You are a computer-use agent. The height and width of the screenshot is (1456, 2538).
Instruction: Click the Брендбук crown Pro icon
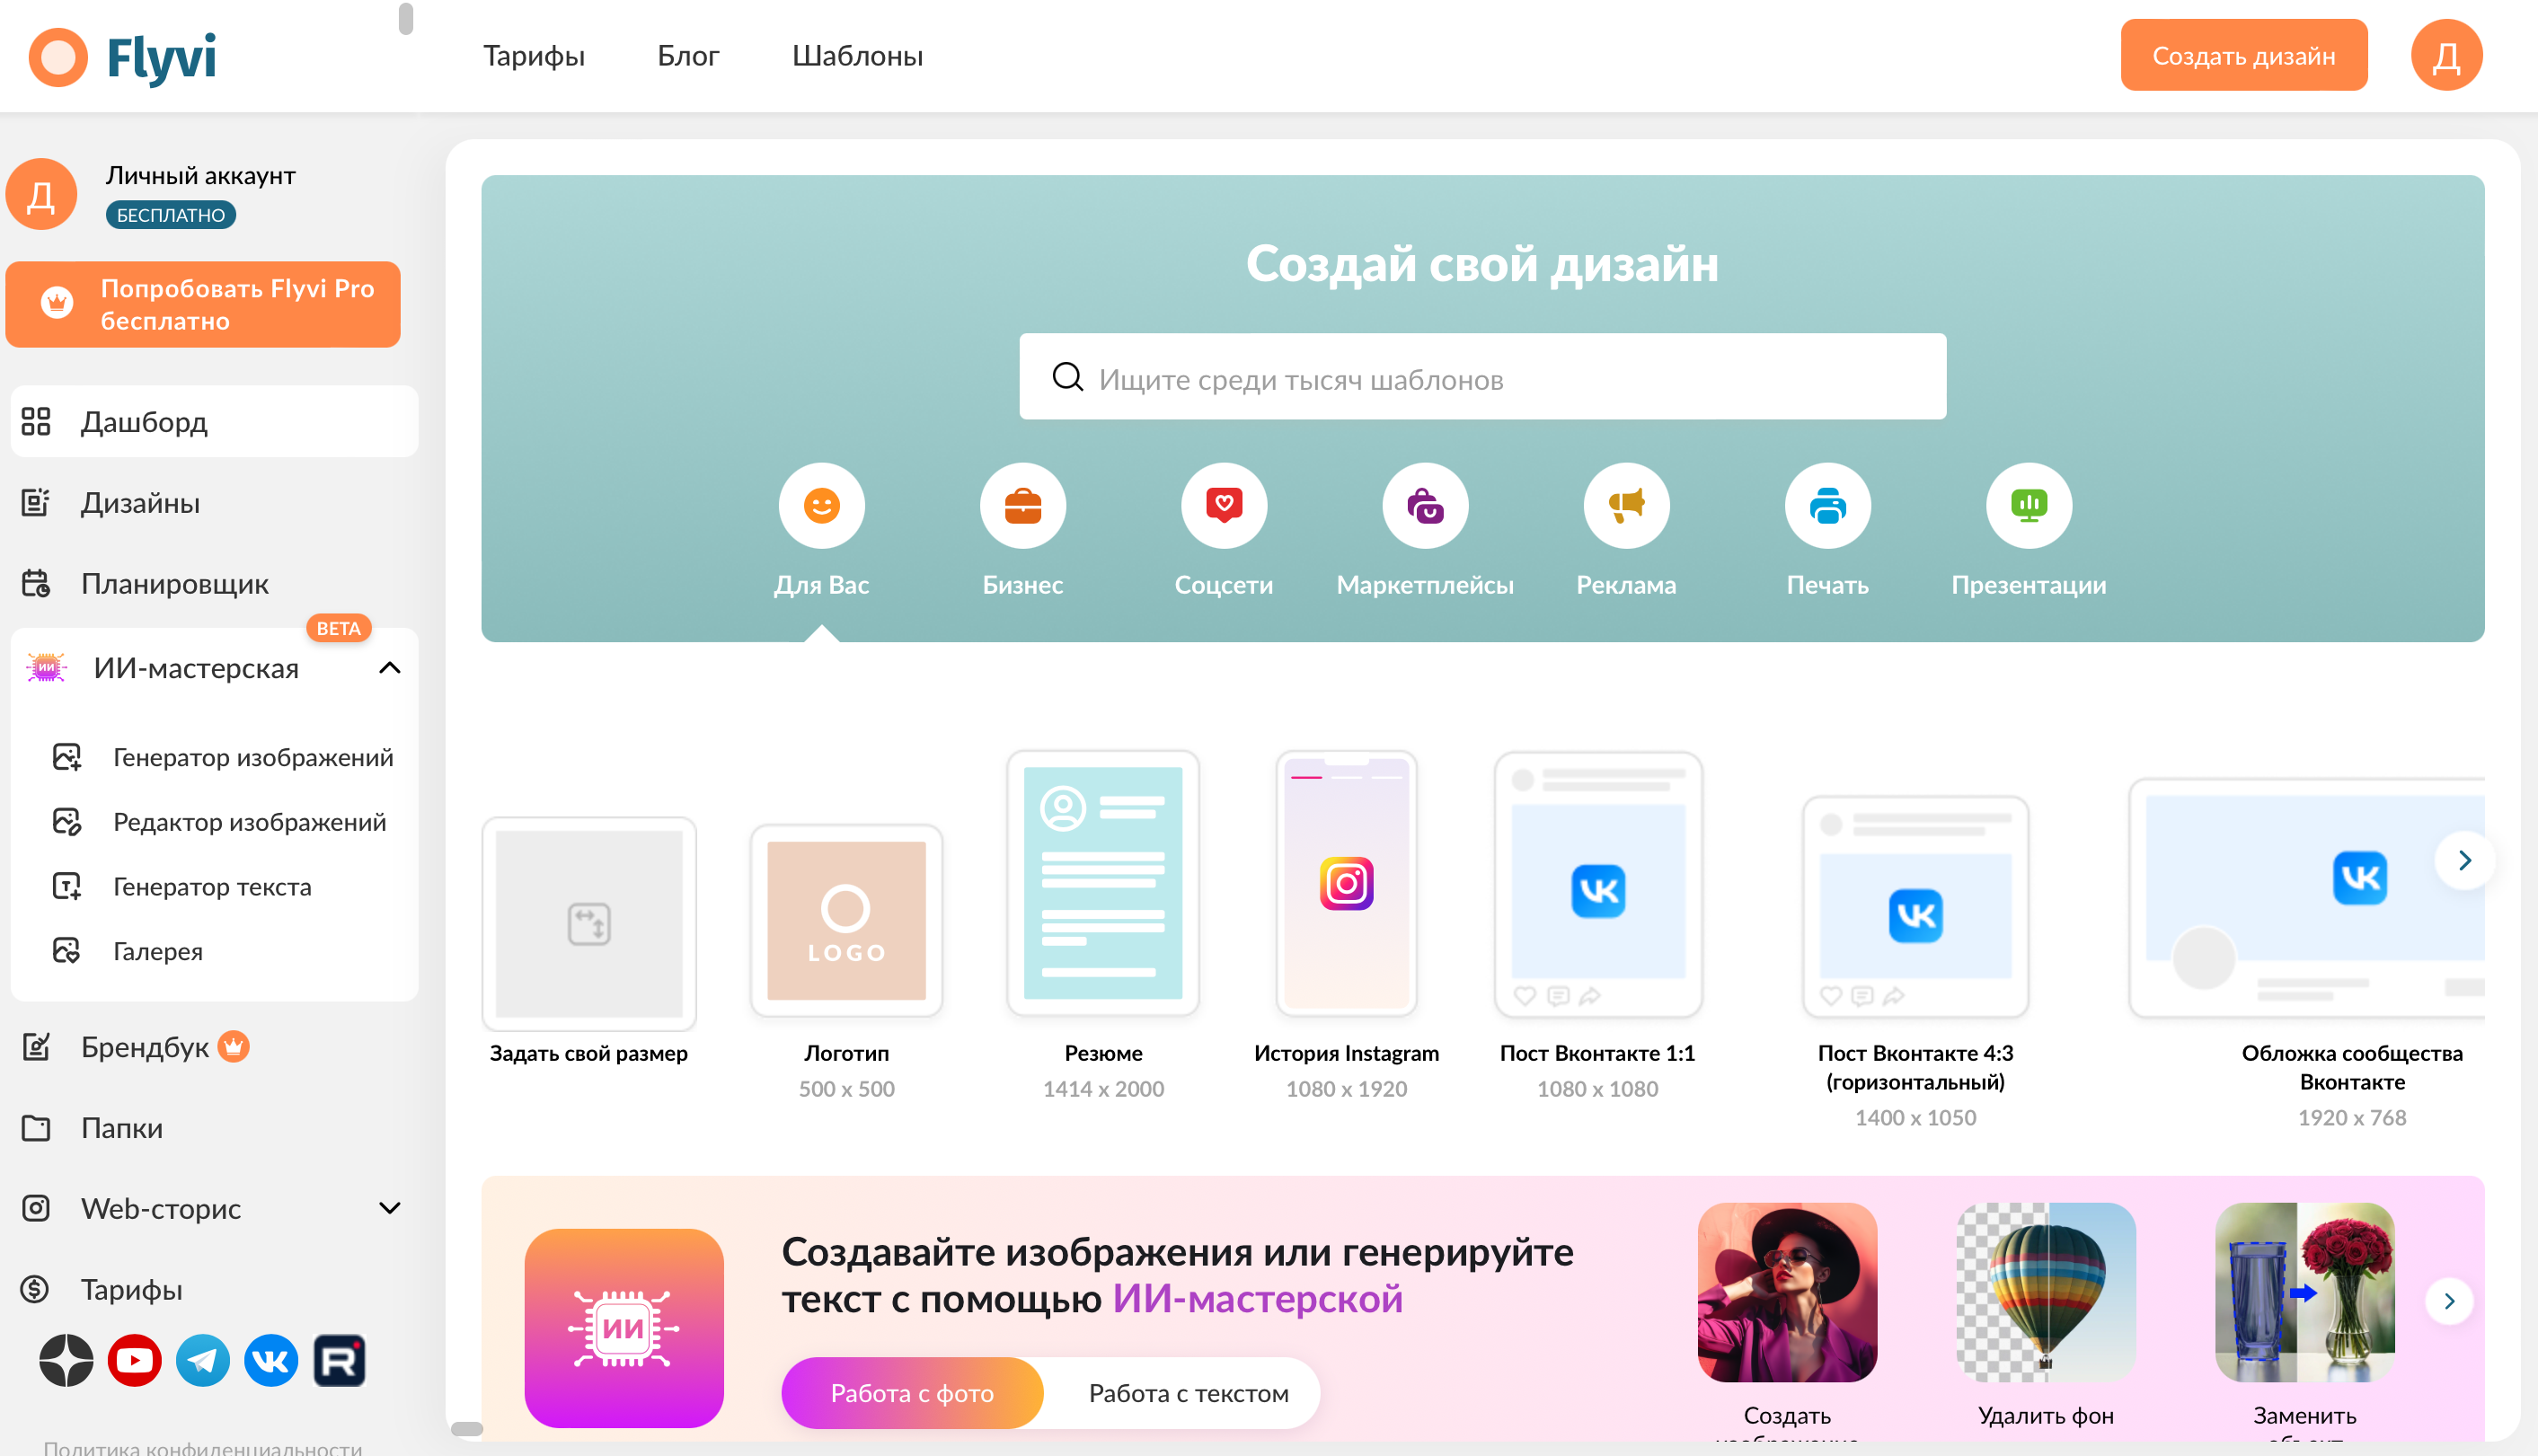233,1047
